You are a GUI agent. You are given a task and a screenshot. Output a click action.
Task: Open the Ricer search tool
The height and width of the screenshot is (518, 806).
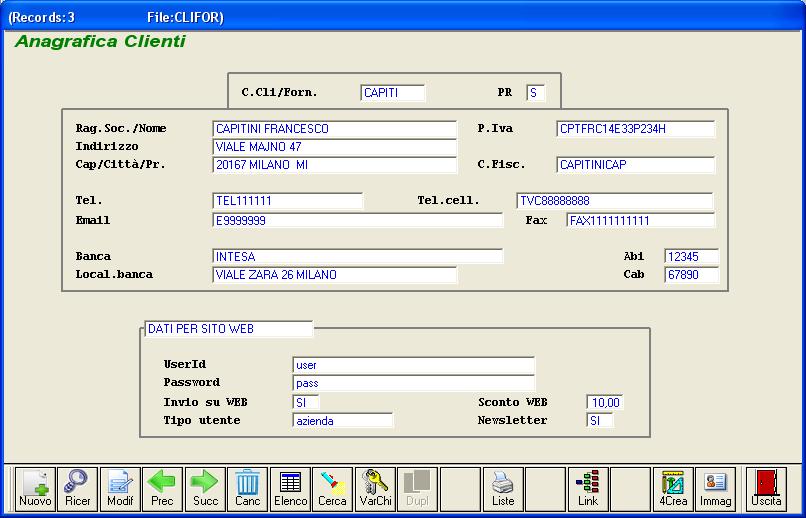pyautogui.click(x=77, y=488)
